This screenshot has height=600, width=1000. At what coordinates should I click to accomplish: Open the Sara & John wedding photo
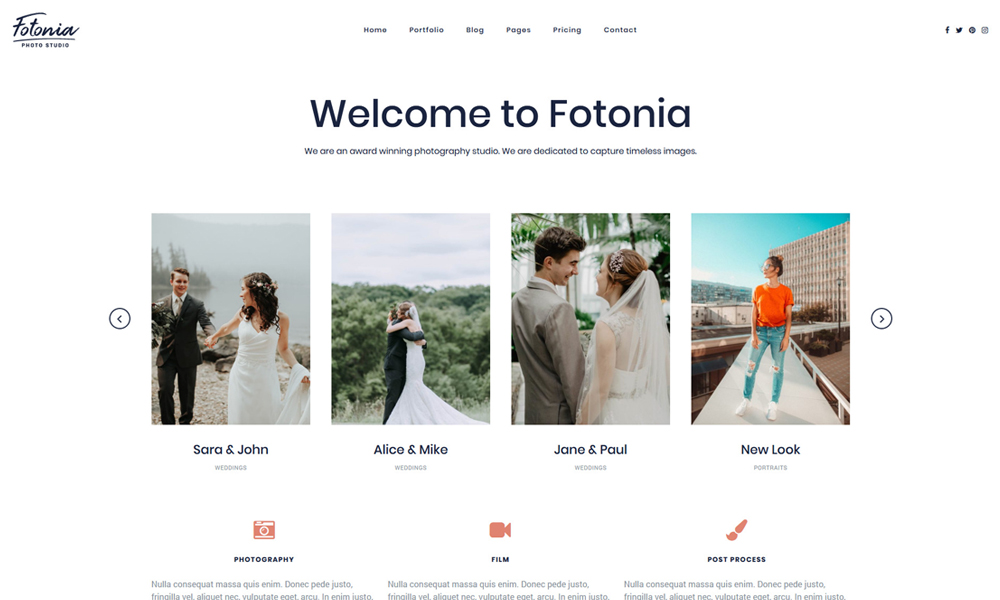[x=231, y=319]
